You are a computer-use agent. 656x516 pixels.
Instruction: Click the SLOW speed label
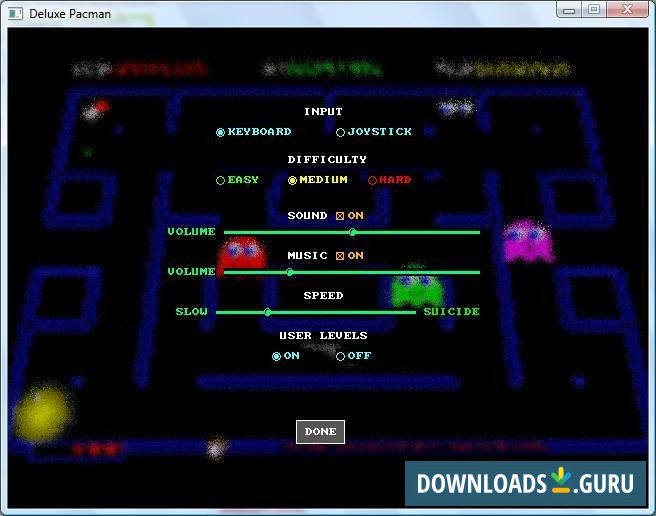click(192, 312)
